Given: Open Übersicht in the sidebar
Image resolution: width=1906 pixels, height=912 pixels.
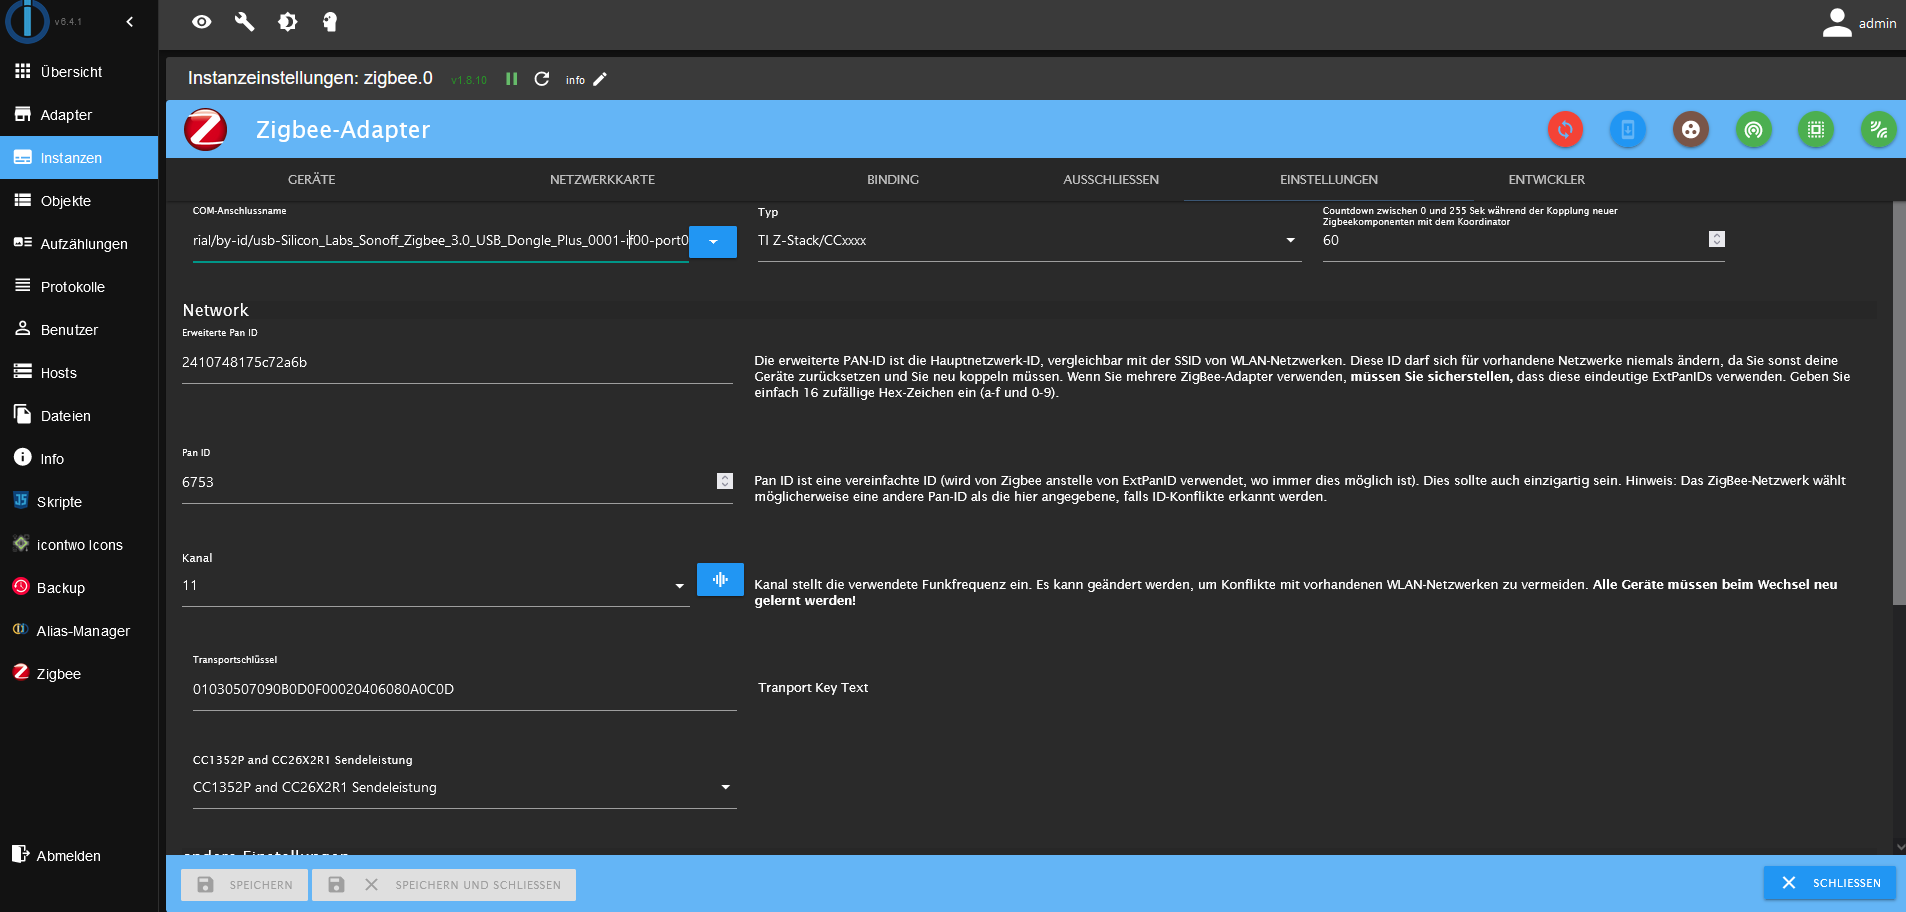Looking at the screenshot, I should click(79, 72).
